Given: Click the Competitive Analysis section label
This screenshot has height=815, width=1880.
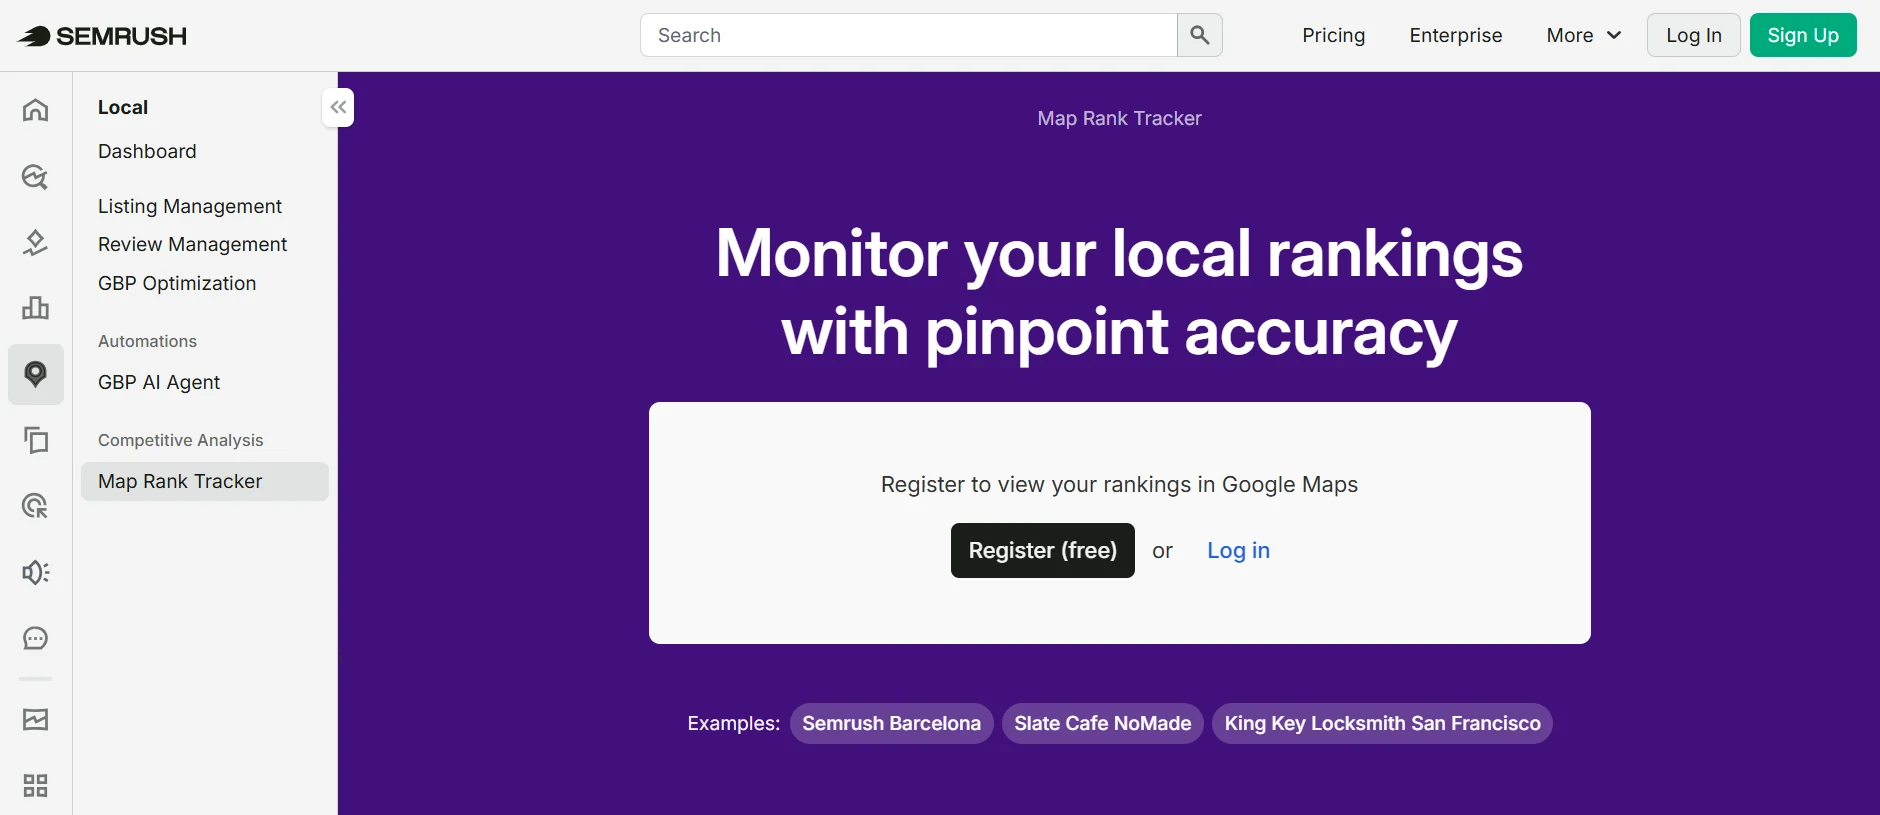Looking at the screenshot, I should coord(180,440).
